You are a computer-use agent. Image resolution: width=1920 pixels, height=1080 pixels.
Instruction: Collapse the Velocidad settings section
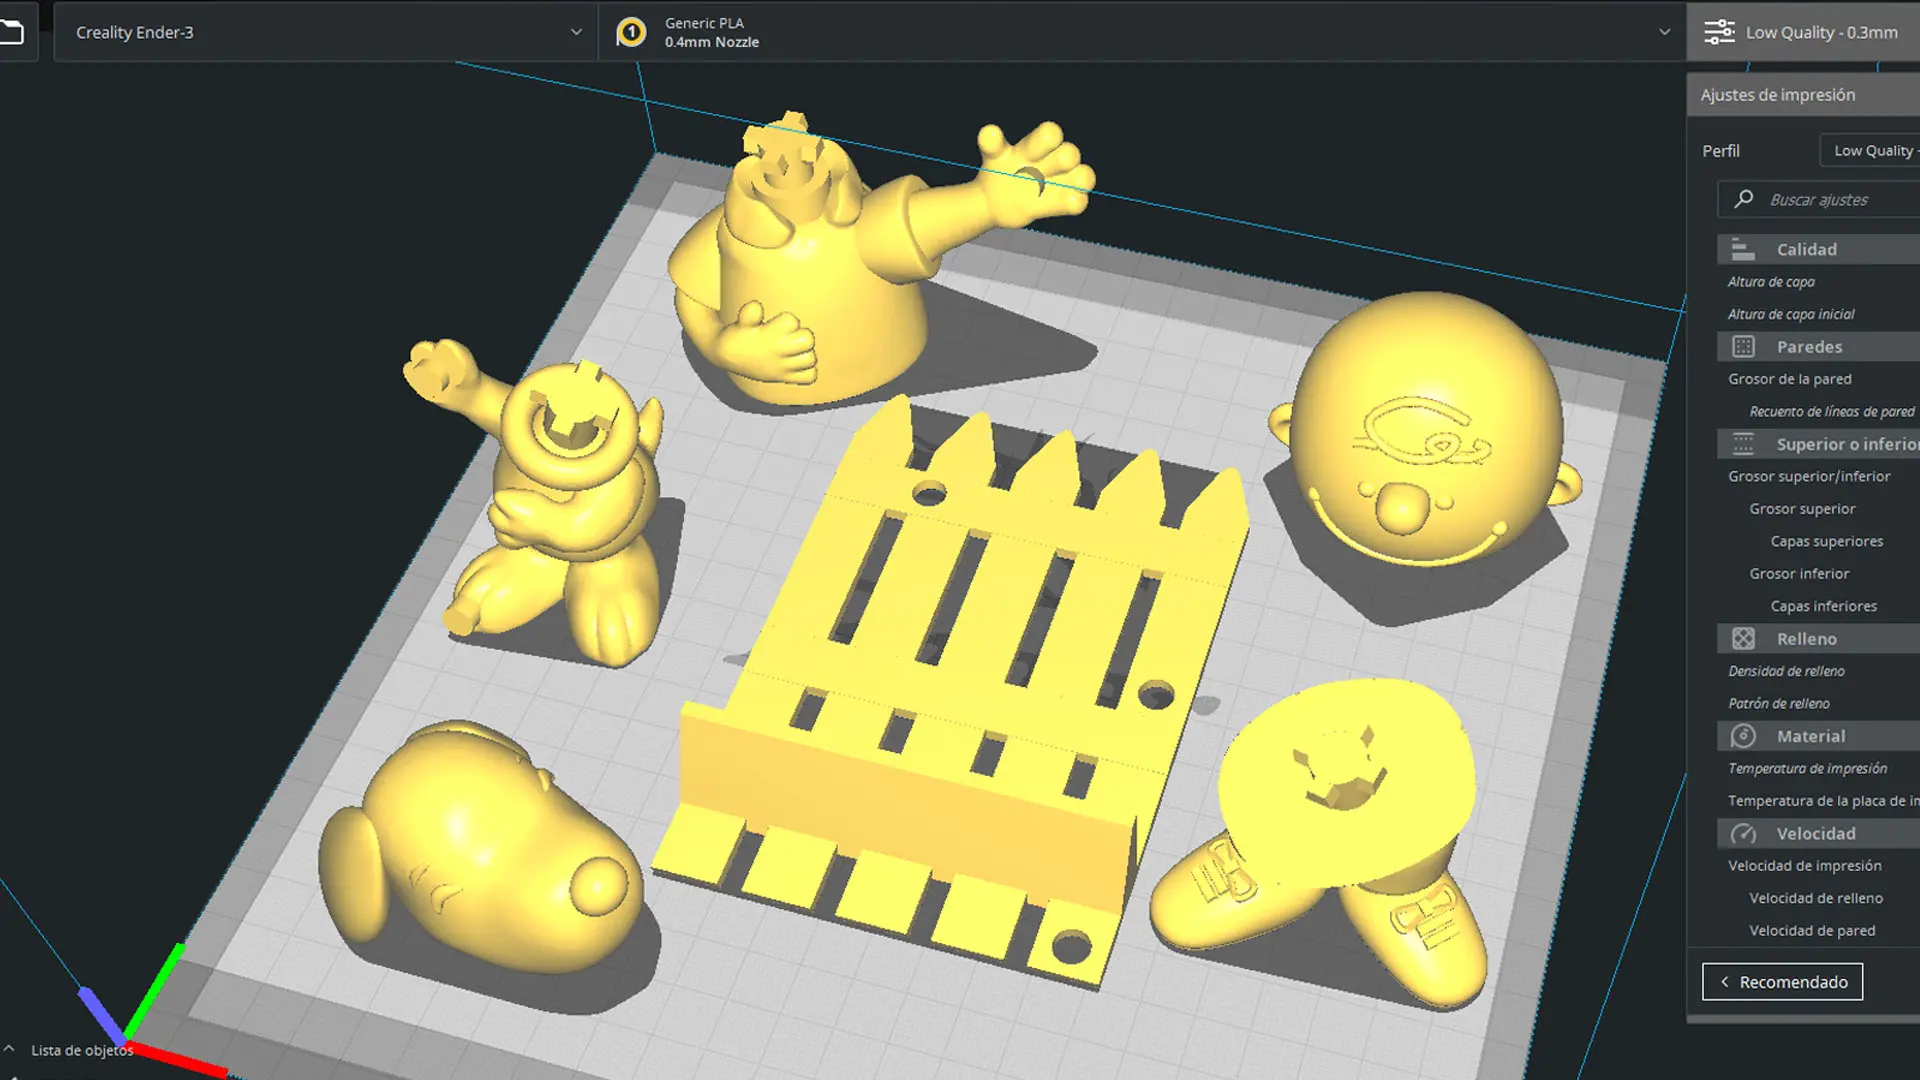pos(1818,833)
